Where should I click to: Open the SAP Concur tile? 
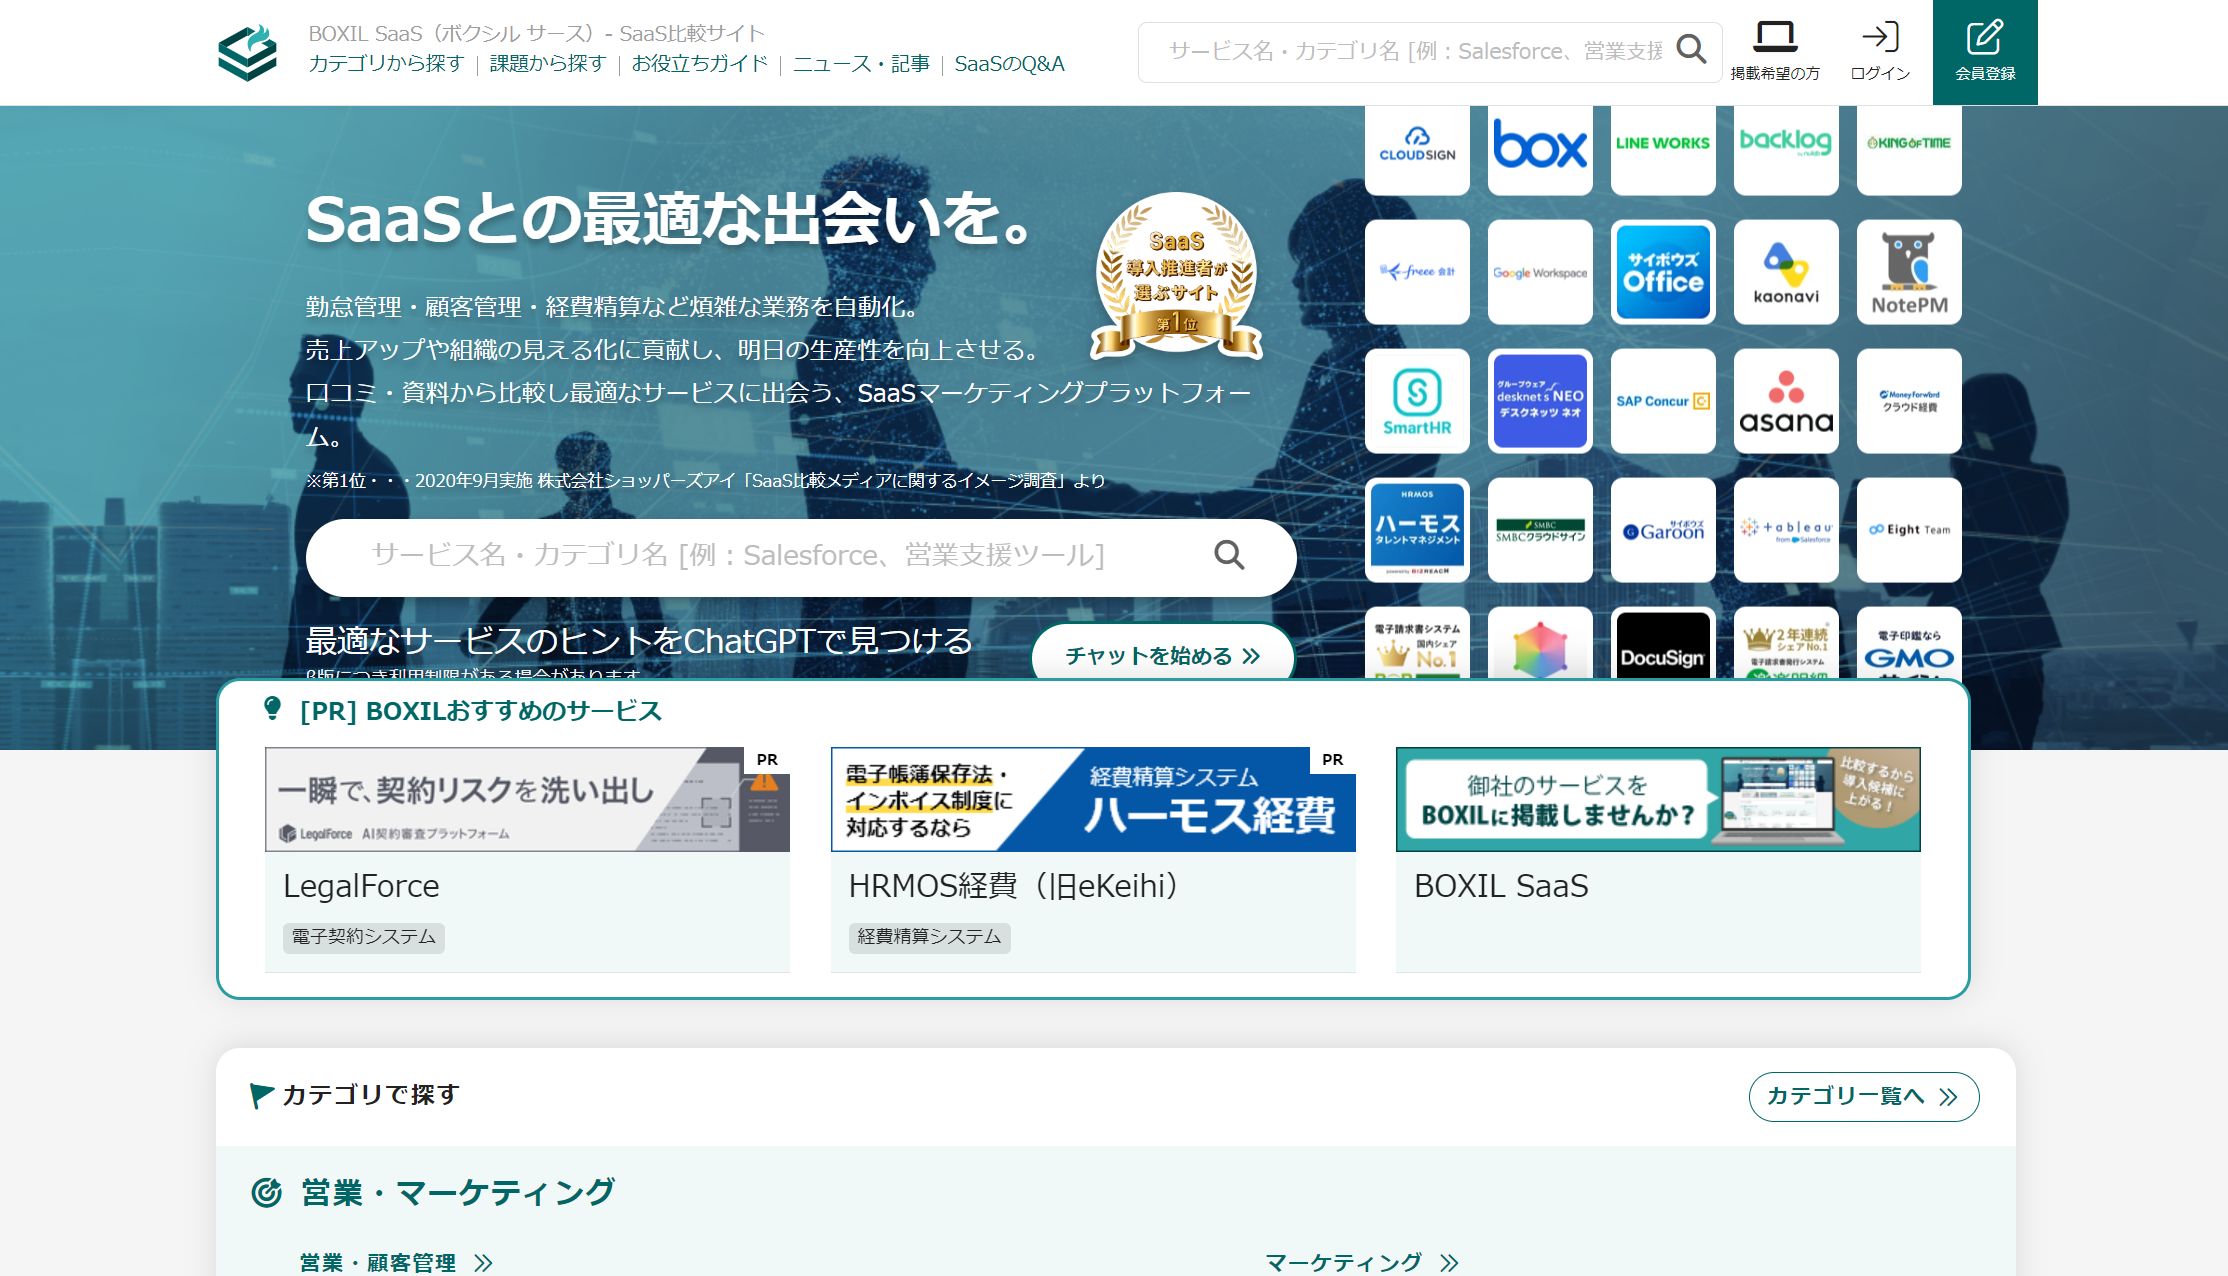point(1663,401)
